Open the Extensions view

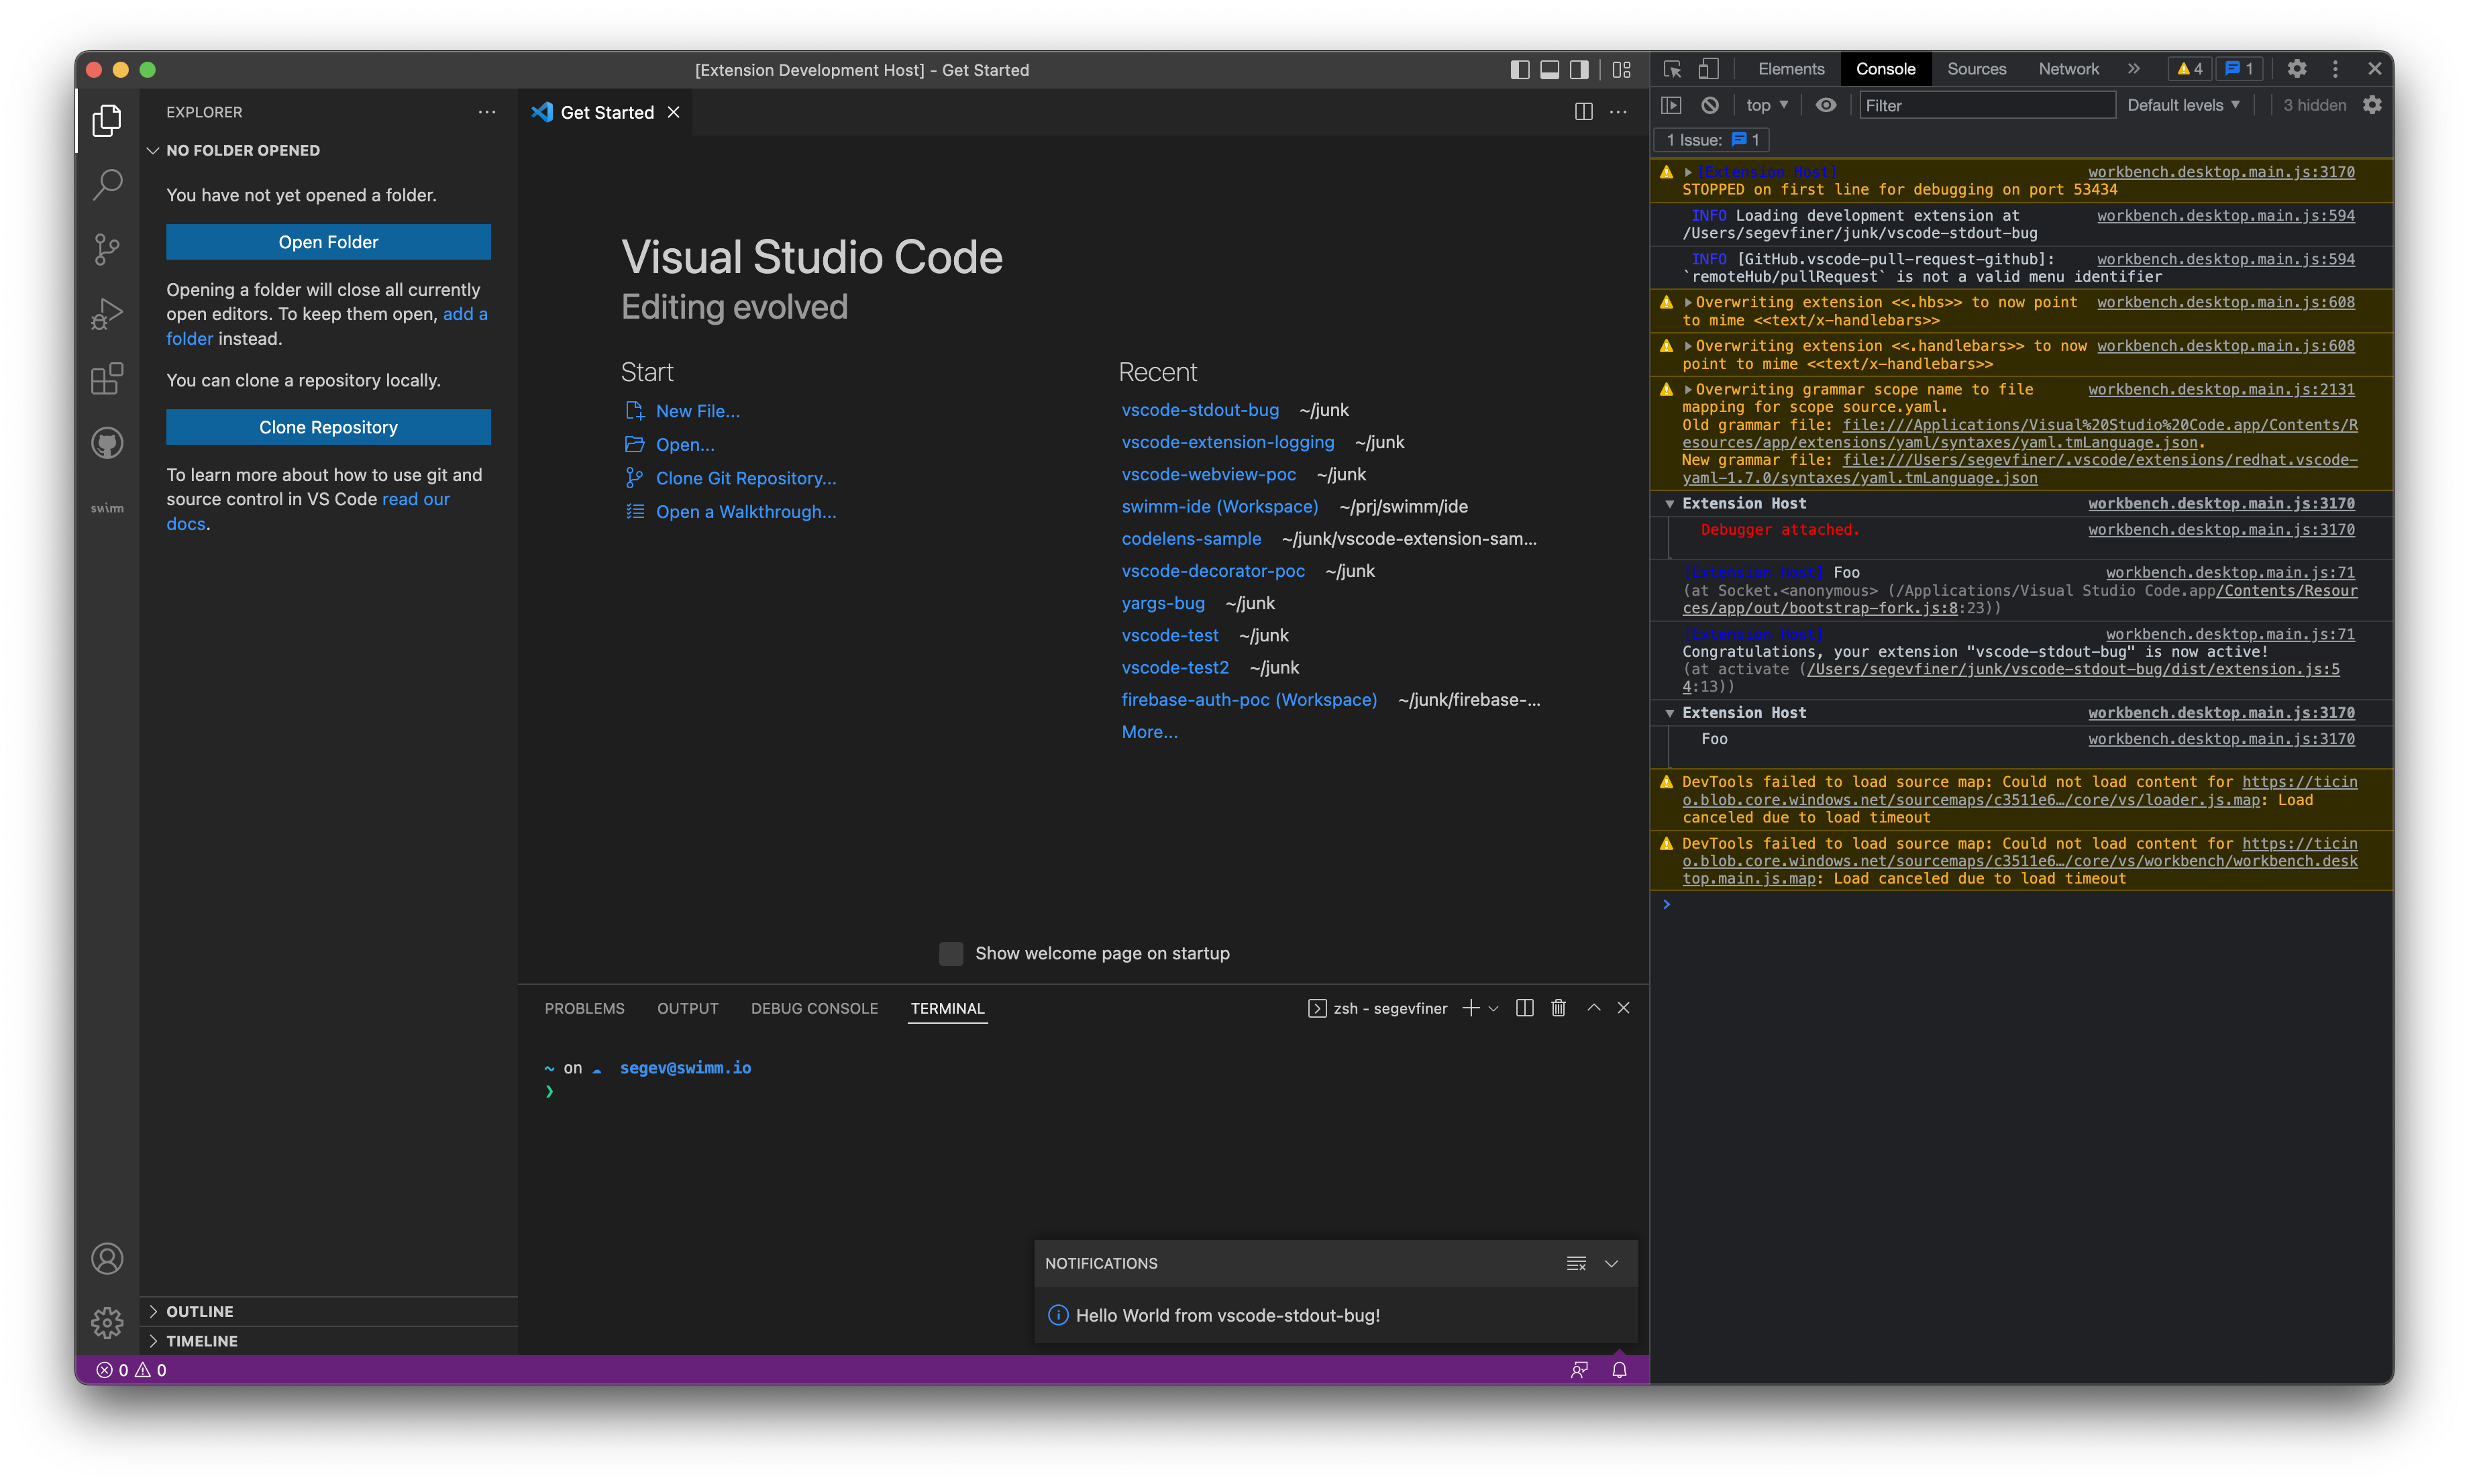107,378
